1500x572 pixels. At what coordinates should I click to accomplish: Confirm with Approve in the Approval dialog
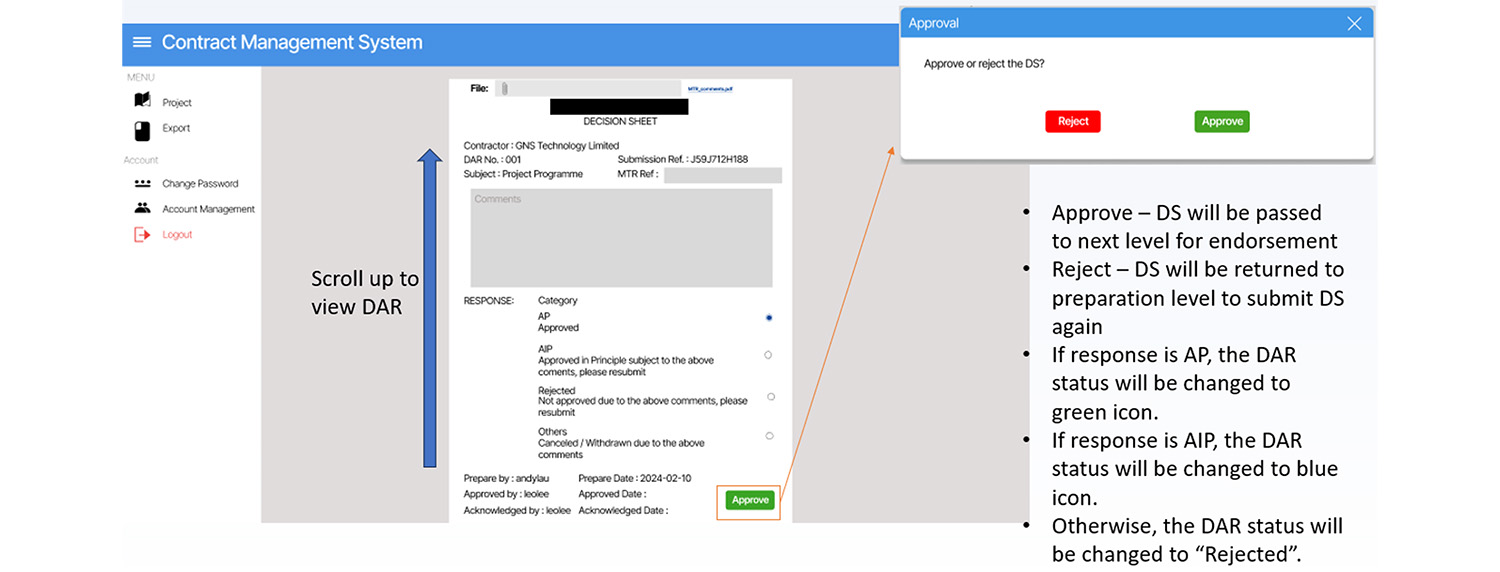coord(1221,121)
